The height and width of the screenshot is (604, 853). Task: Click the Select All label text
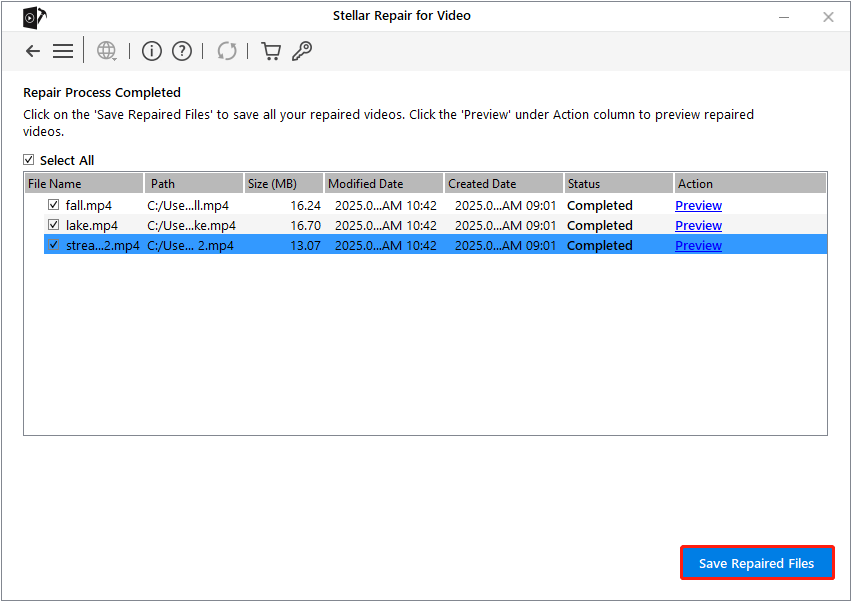(x=67, y=161)
